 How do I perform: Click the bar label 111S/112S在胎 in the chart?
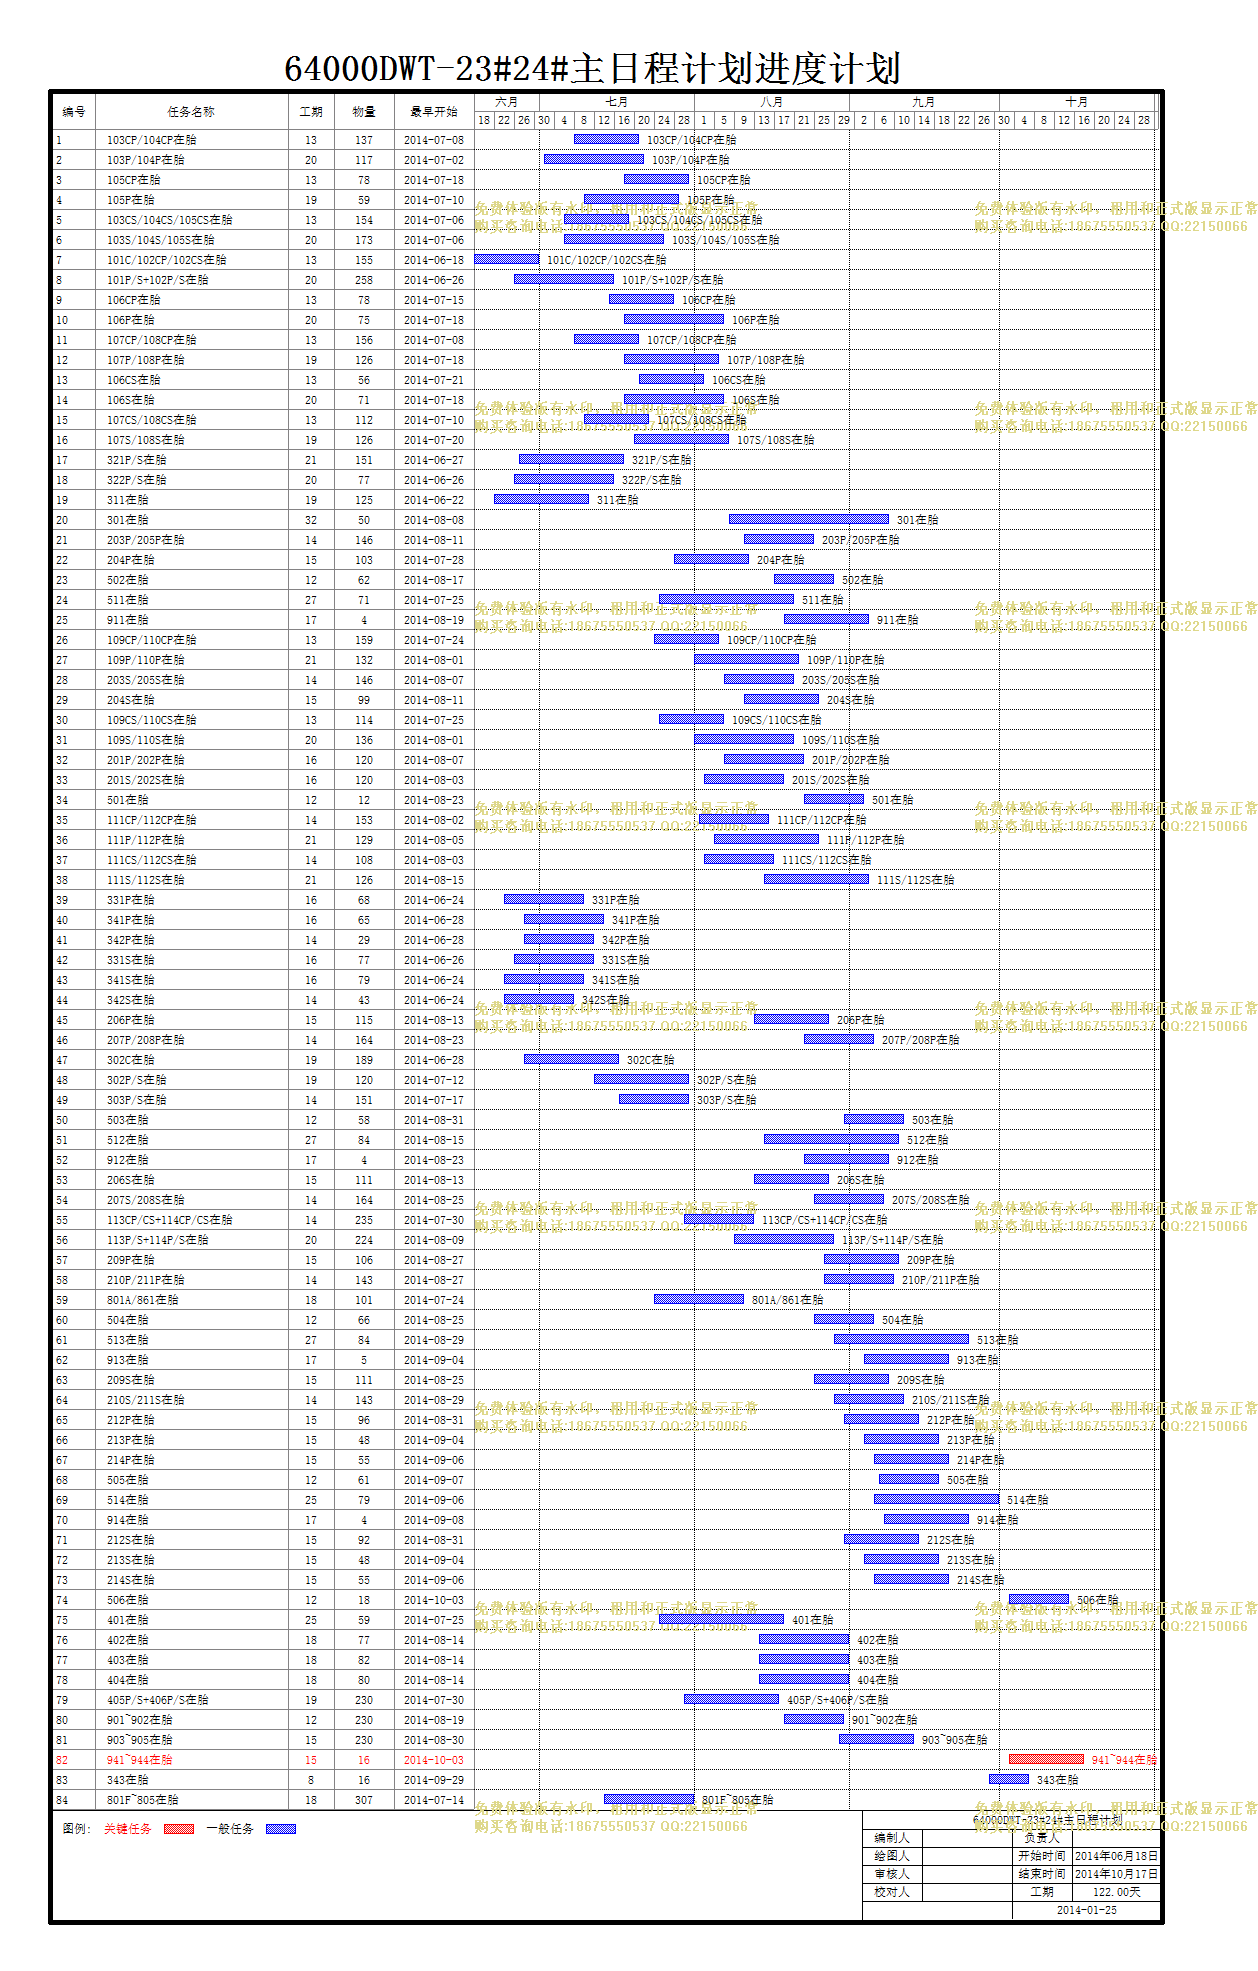point(916,880)
